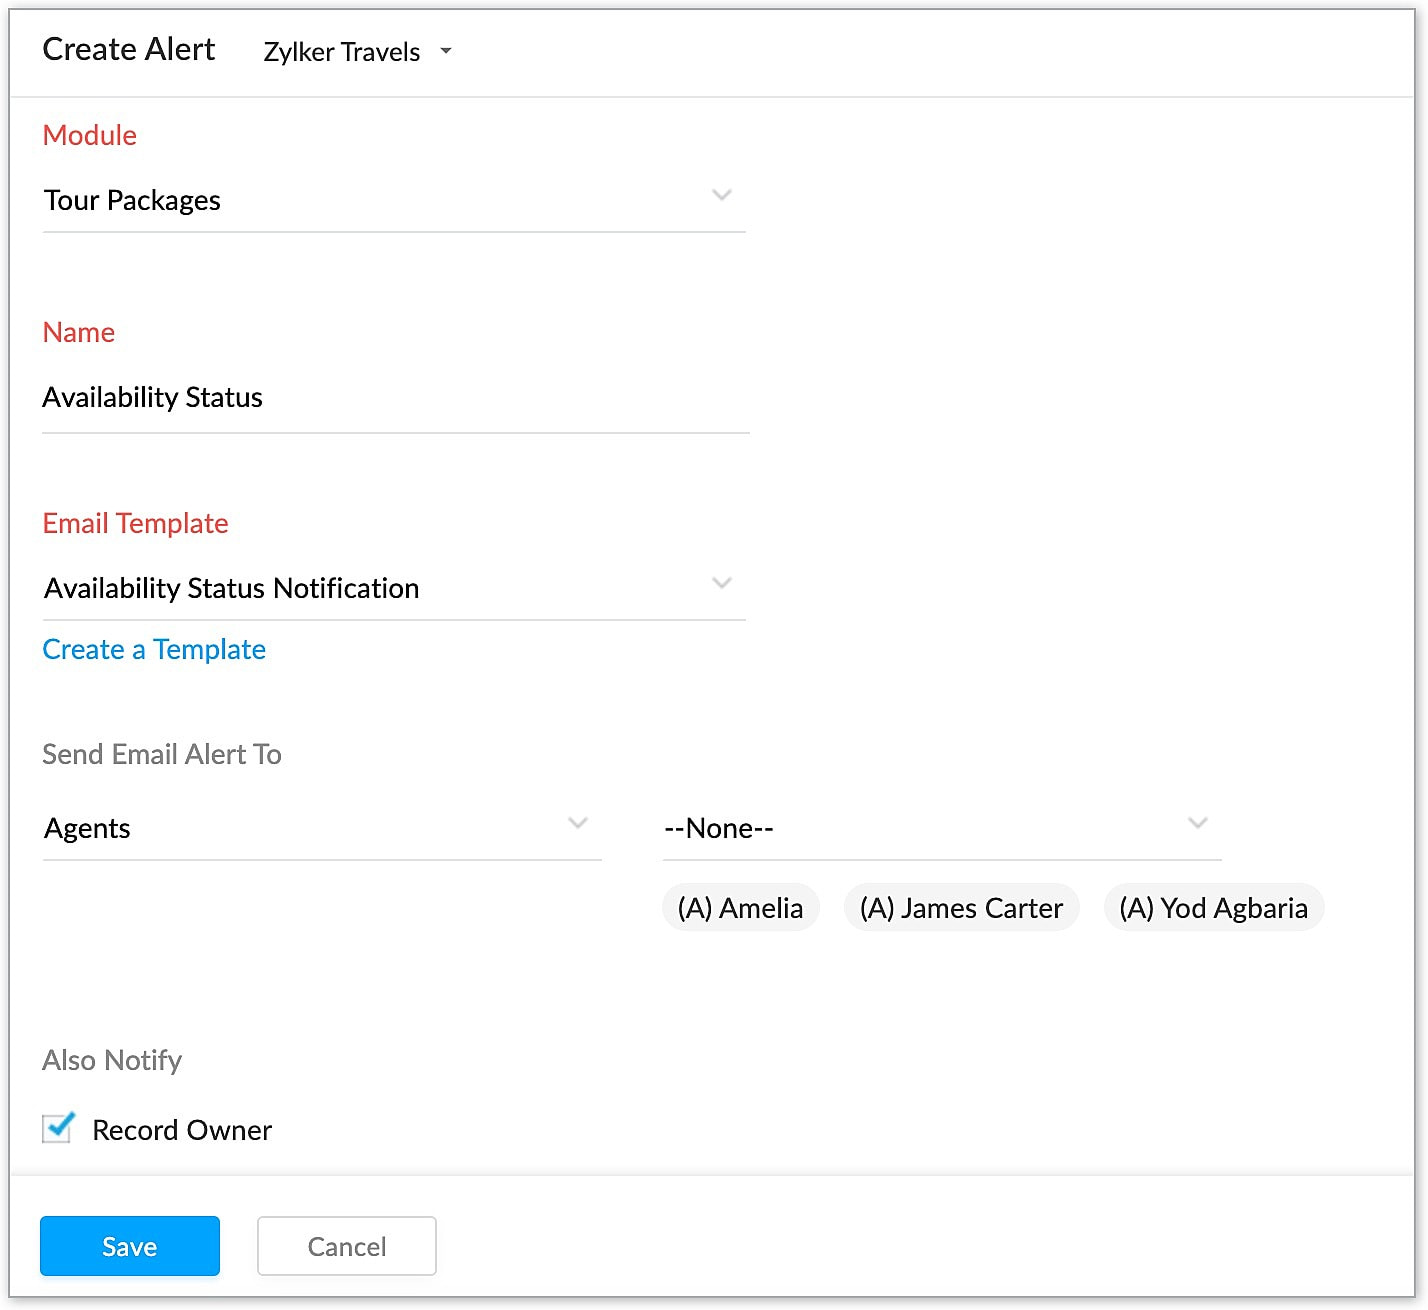Click the Create Alert heading

pos(129,49)
